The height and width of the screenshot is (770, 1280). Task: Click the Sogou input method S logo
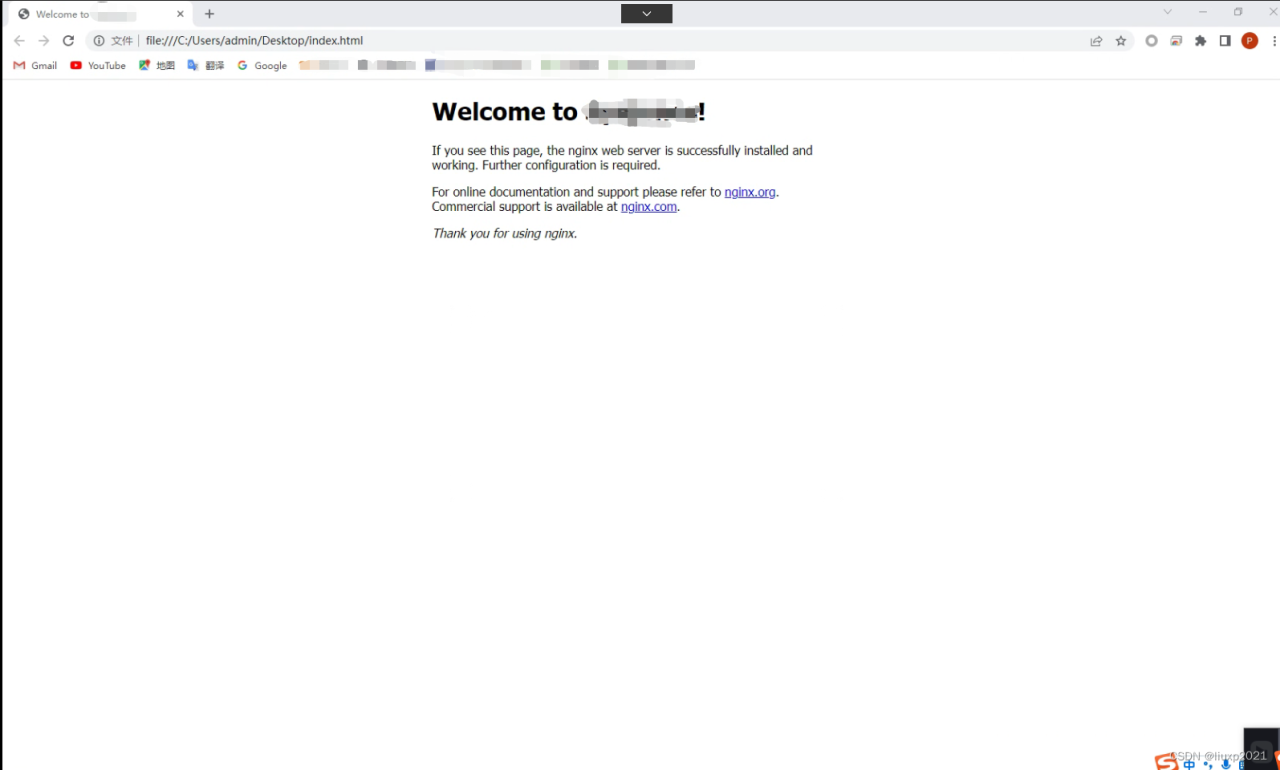click(1166, 762)
